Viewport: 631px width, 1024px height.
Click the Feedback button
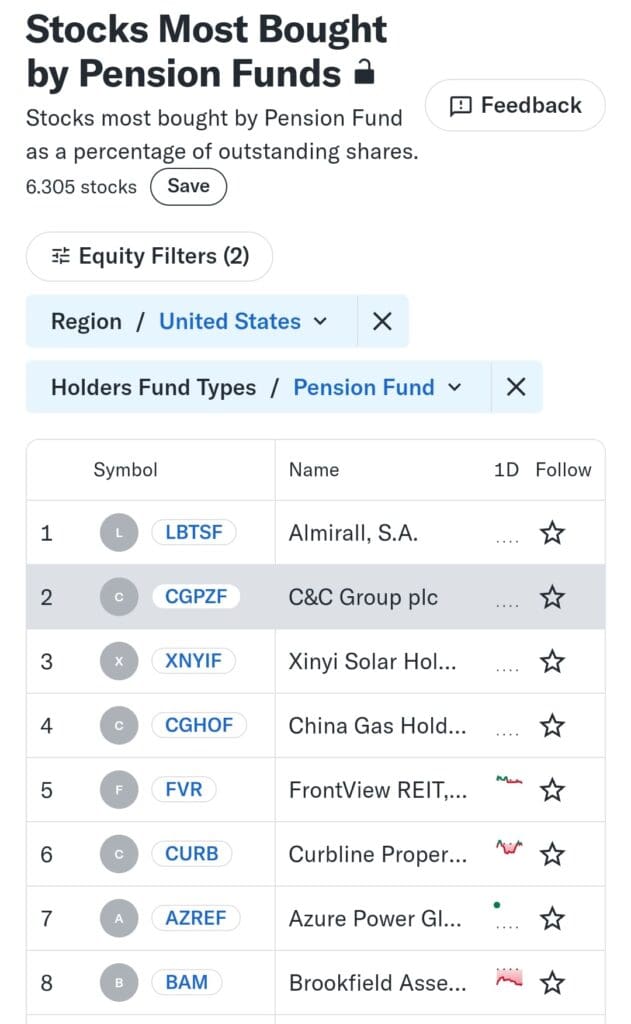(x=515, y=105)
